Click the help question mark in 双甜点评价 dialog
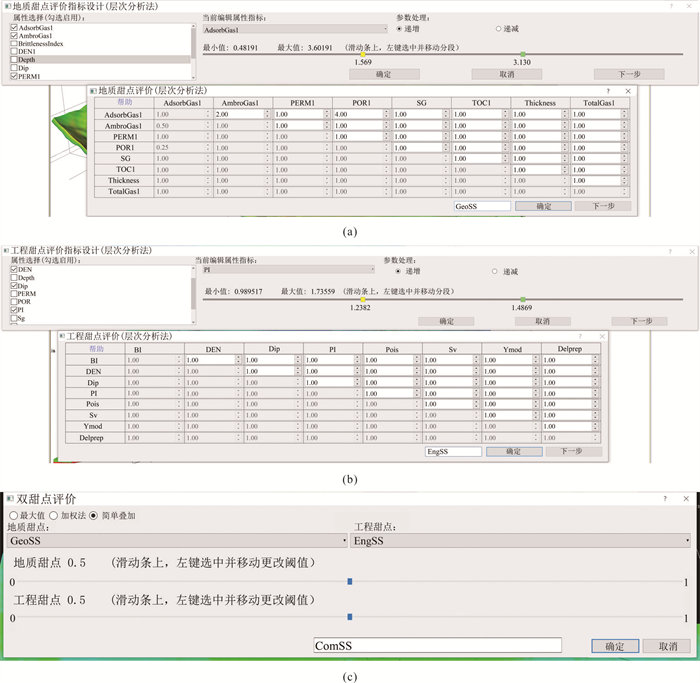 666,498
